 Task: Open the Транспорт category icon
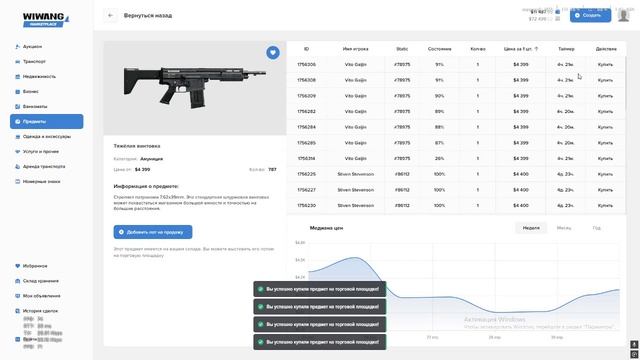point(18,62)
